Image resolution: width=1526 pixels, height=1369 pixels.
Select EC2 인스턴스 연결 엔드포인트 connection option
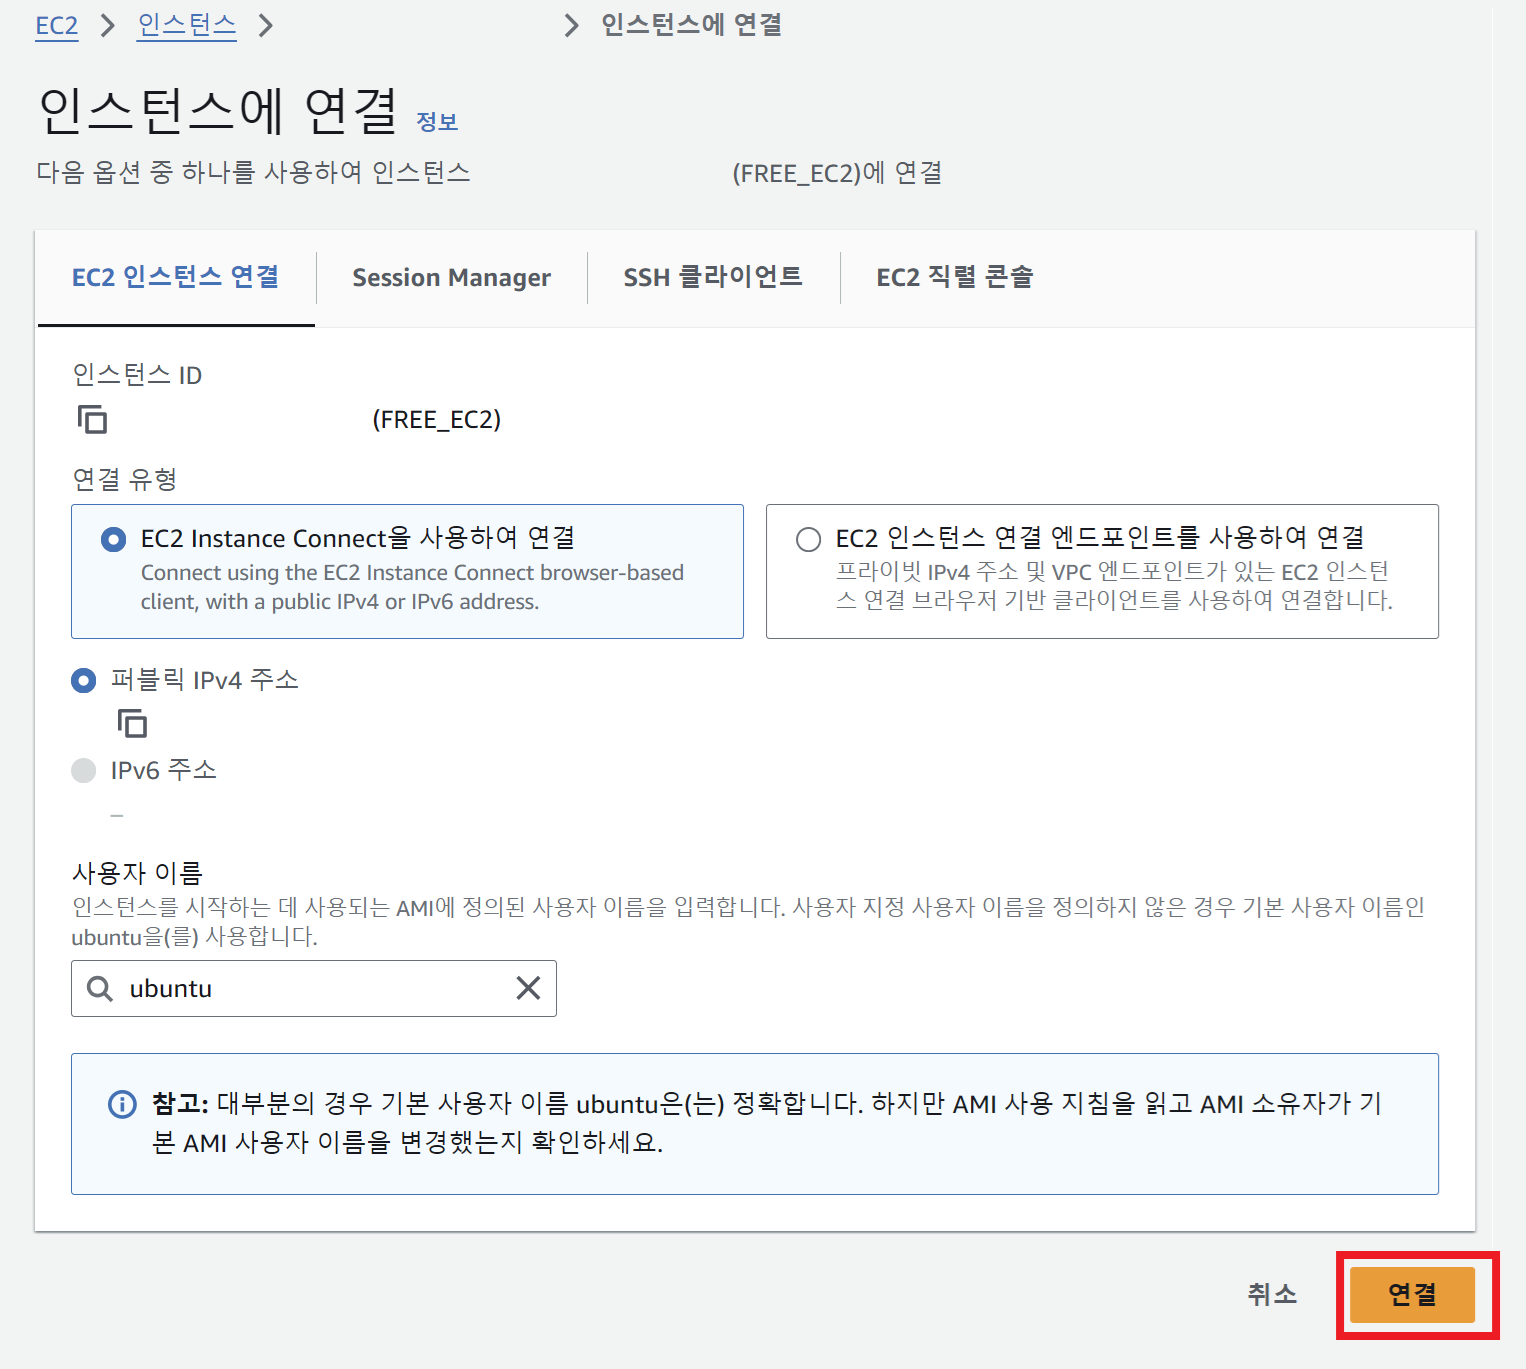(x=1102, y=571)
